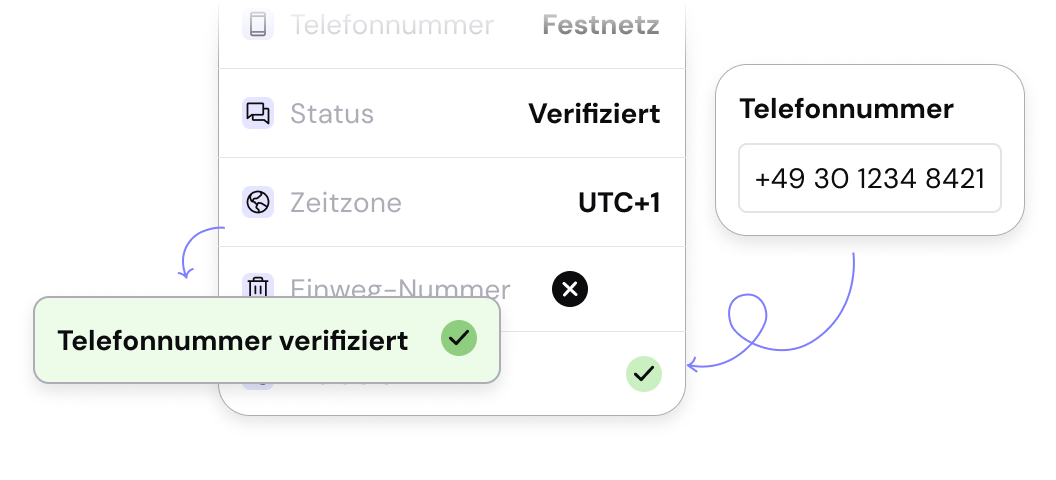Click the 'Telefonnummer verifiziert' toast text
The height and width of the screenshot is (480, 1056).
(x=233, y=341)
